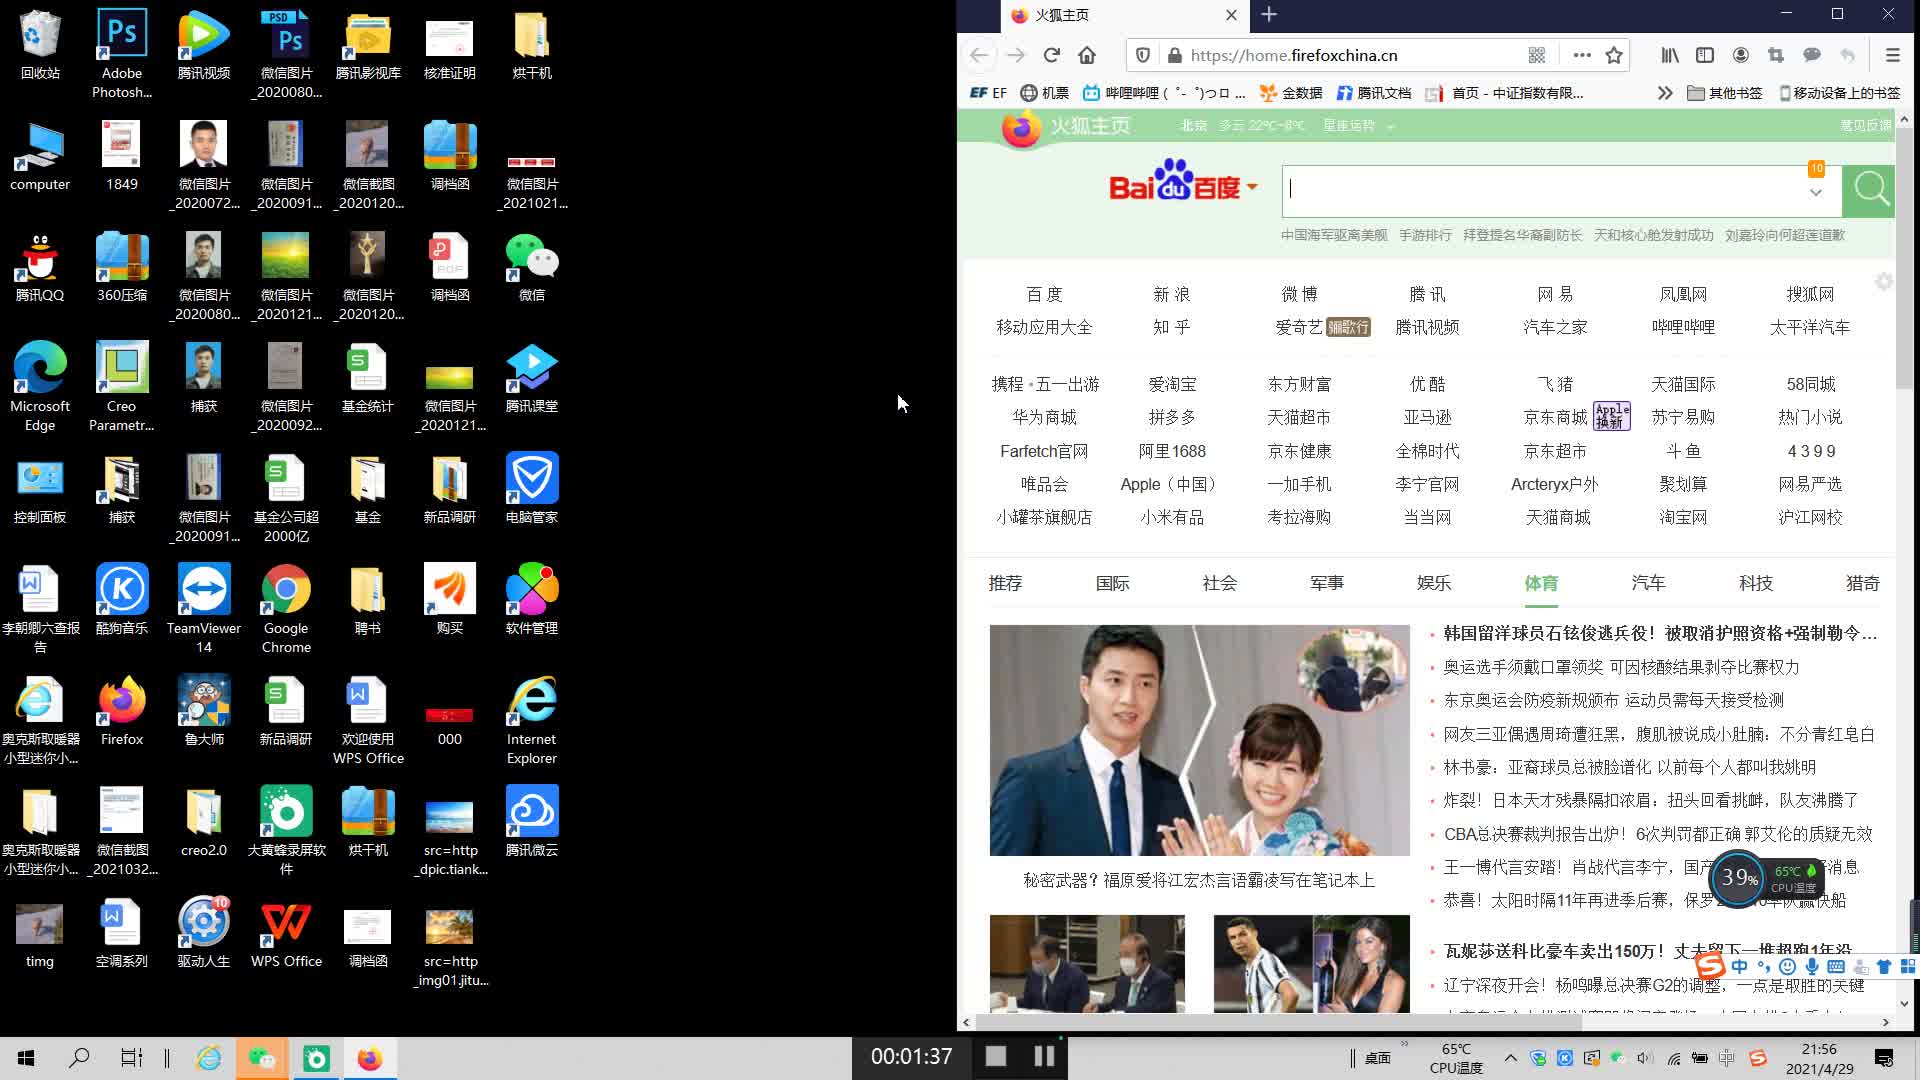1920x1080 pixels.
Task: Open Adobe Photoshop desktop icon
Action: click(x=122, y=53)
